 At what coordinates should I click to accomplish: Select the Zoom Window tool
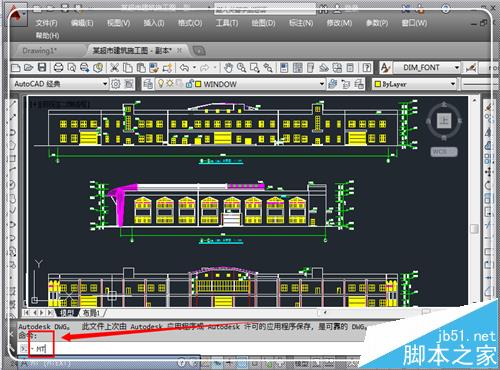pos(255,68)
